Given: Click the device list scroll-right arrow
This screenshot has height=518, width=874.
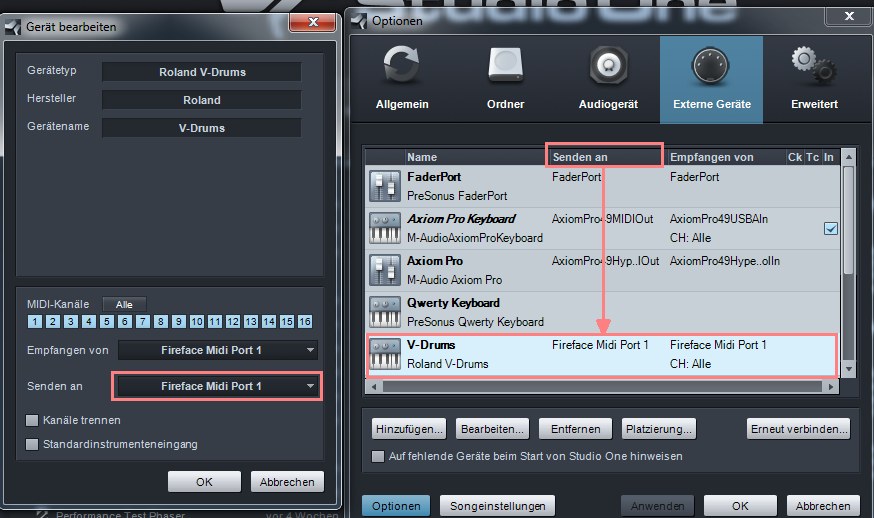Looking at the screenshot, I should (831, 386).
